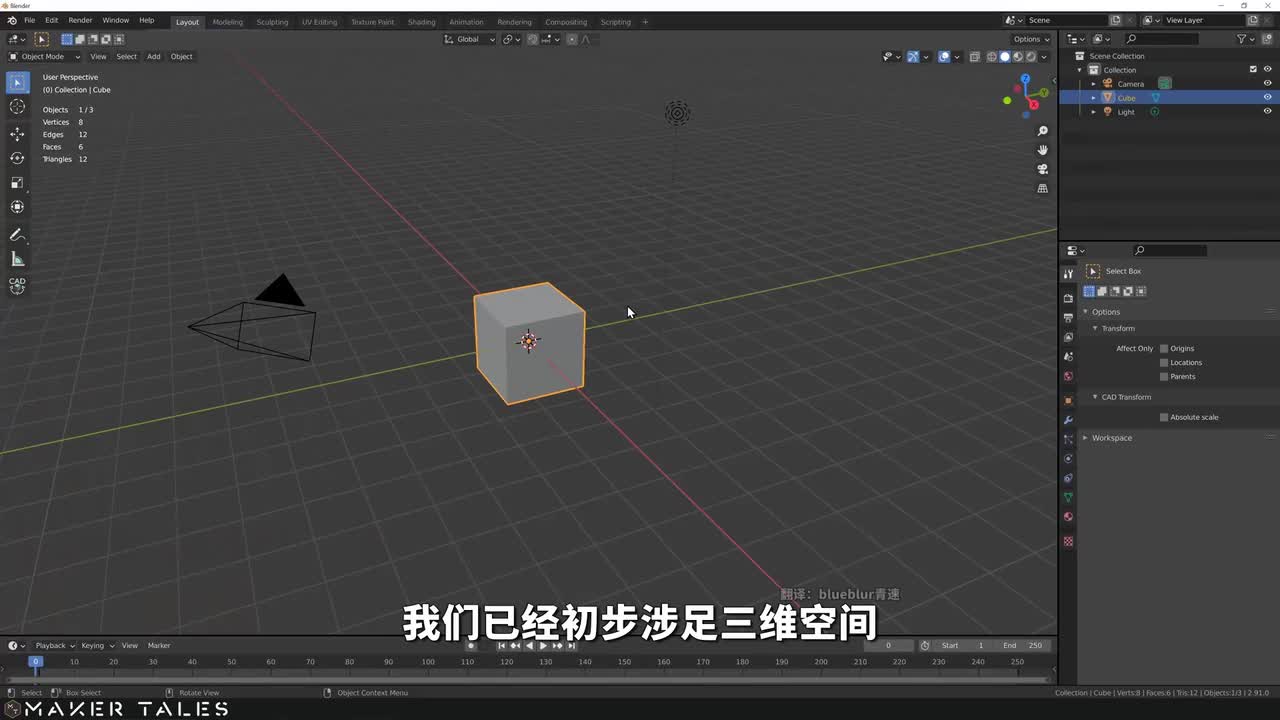Collapse the Options panel
This screenshot has width=1280, height=720.
[1085, 312]
